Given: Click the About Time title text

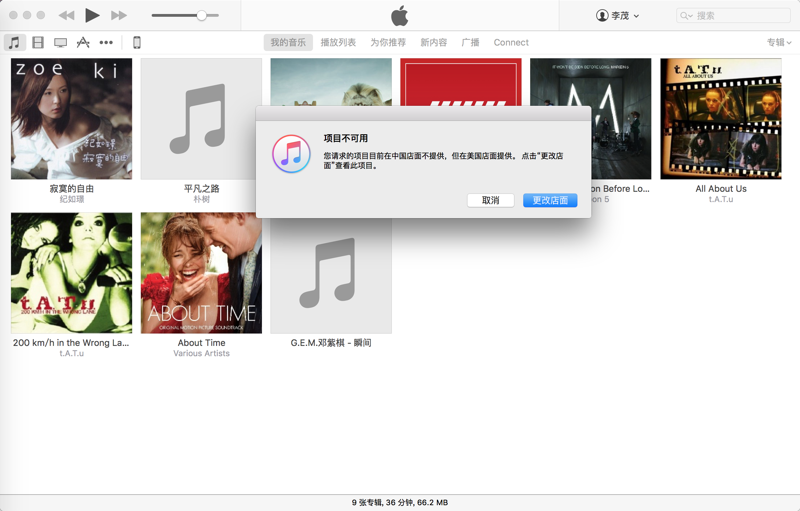Looking at the screenshot, I should 202,343.
